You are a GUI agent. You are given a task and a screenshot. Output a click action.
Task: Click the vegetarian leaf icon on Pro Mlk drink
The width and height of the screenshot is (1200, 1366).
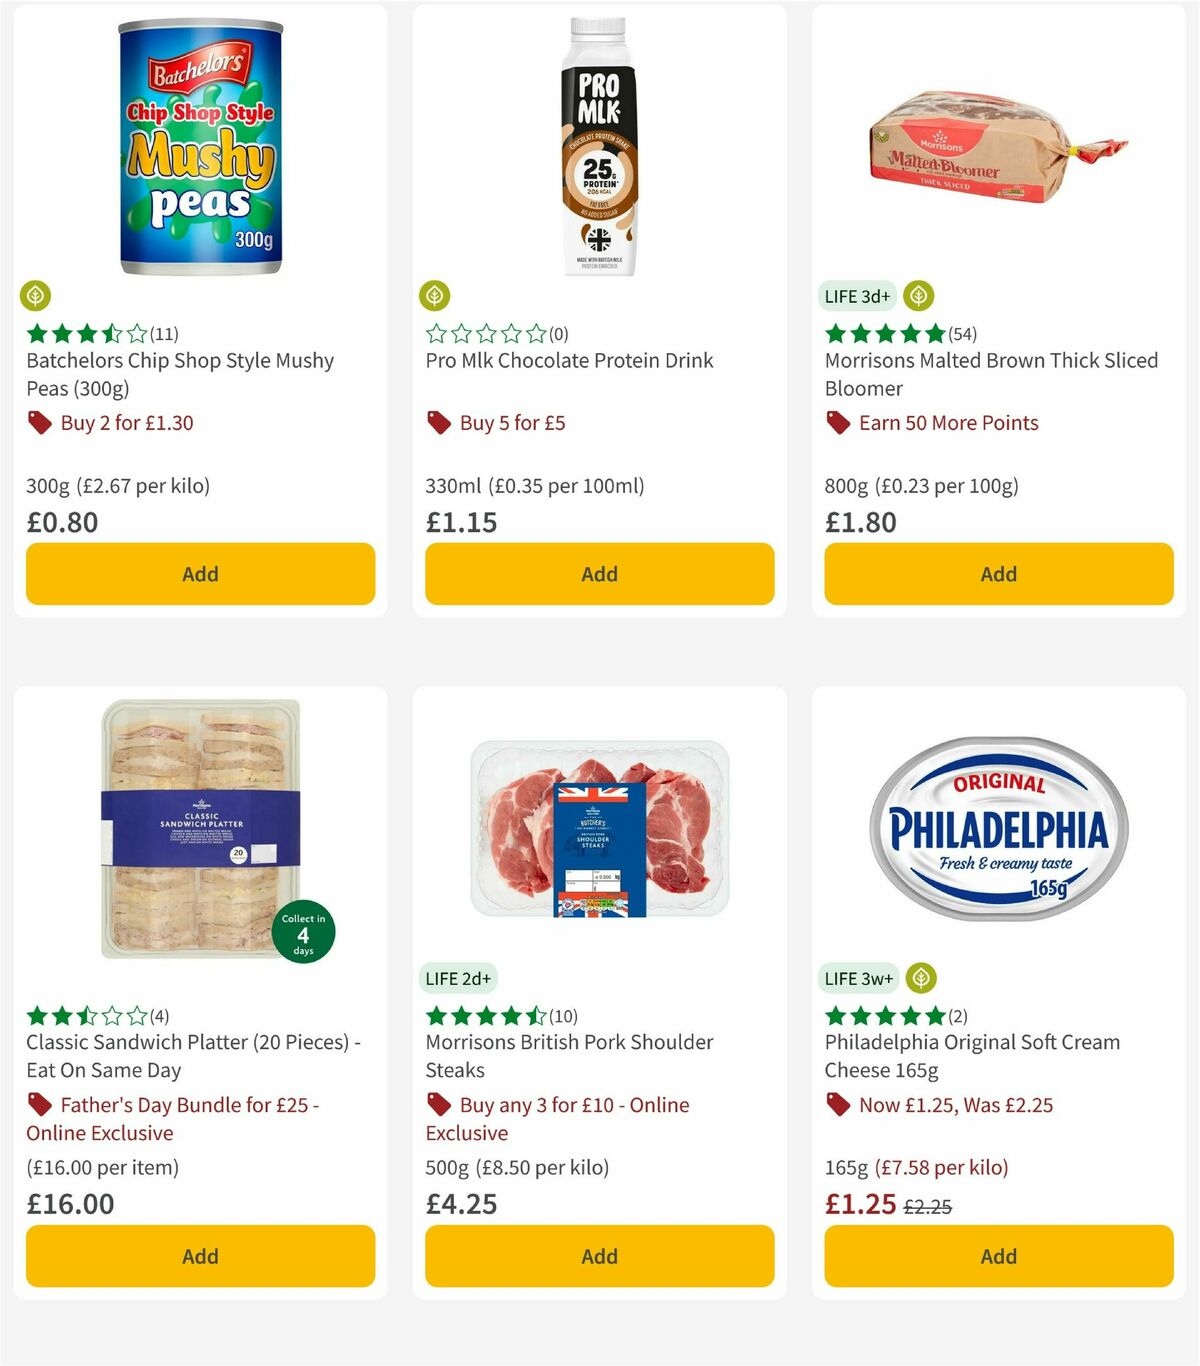434,296
